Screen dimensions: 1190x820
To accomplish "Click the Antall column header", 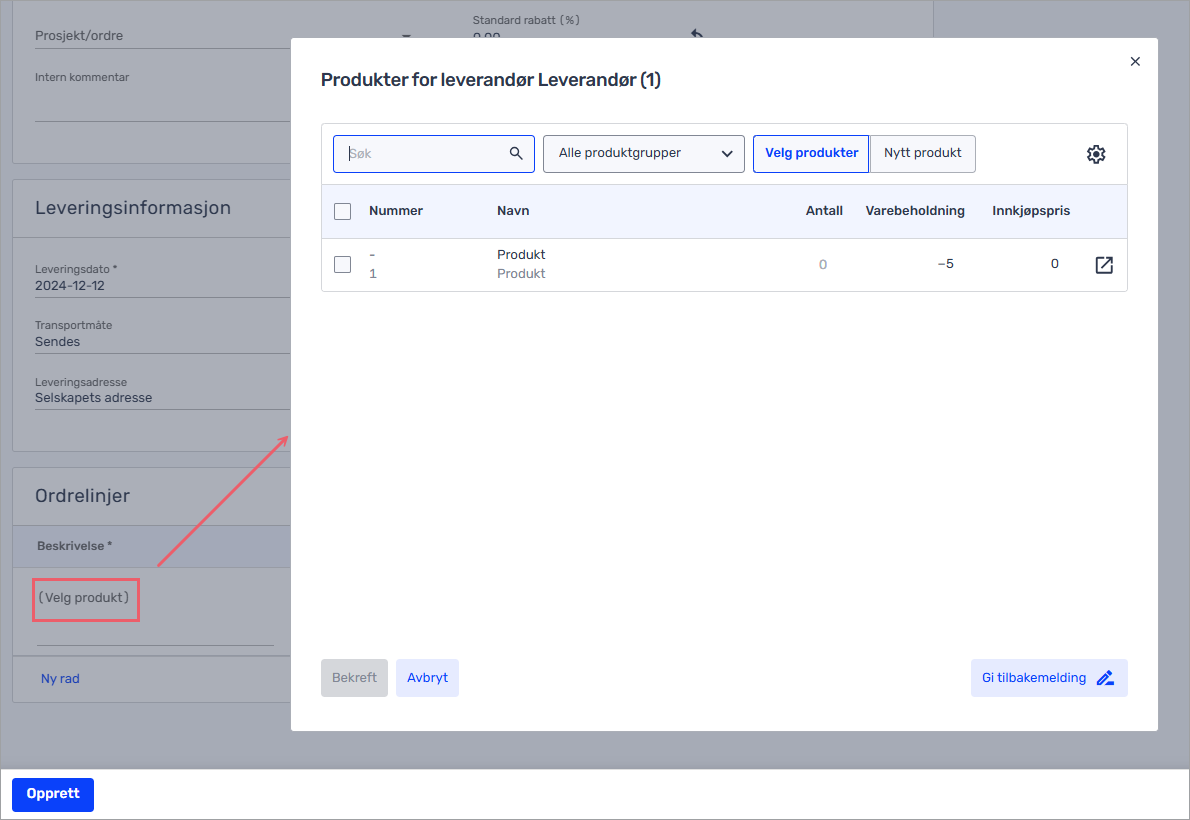I will [x=824, y=211].
